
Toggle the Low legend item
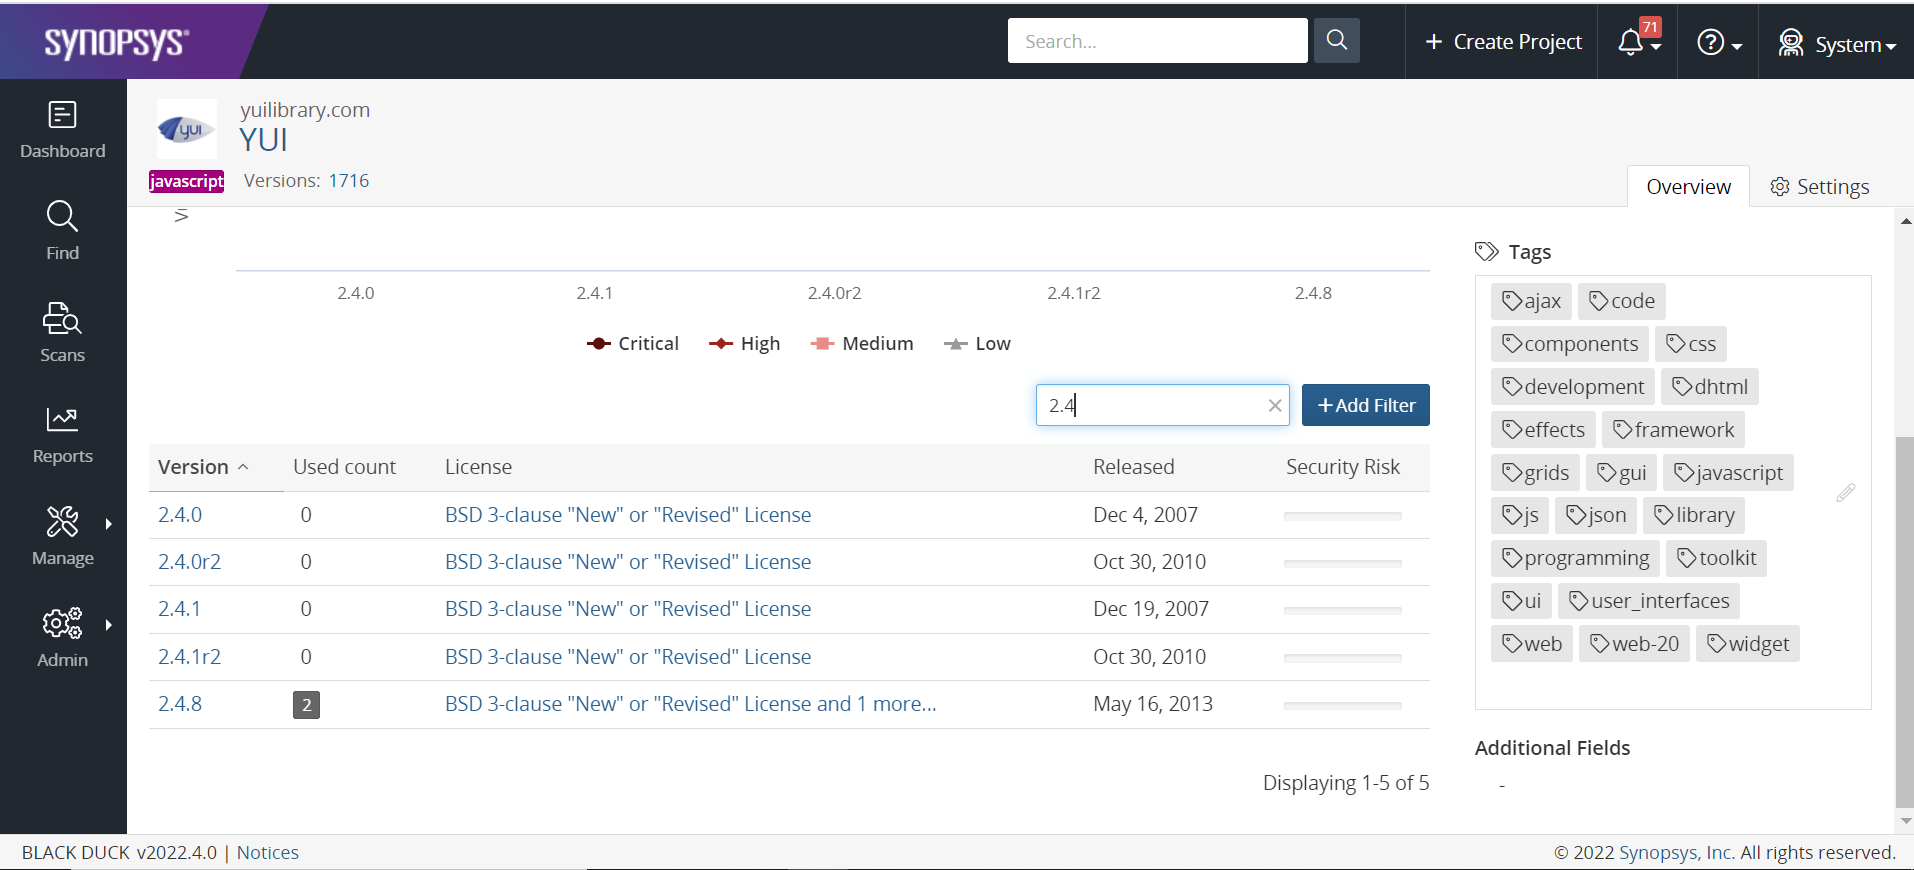pos(977,344)
